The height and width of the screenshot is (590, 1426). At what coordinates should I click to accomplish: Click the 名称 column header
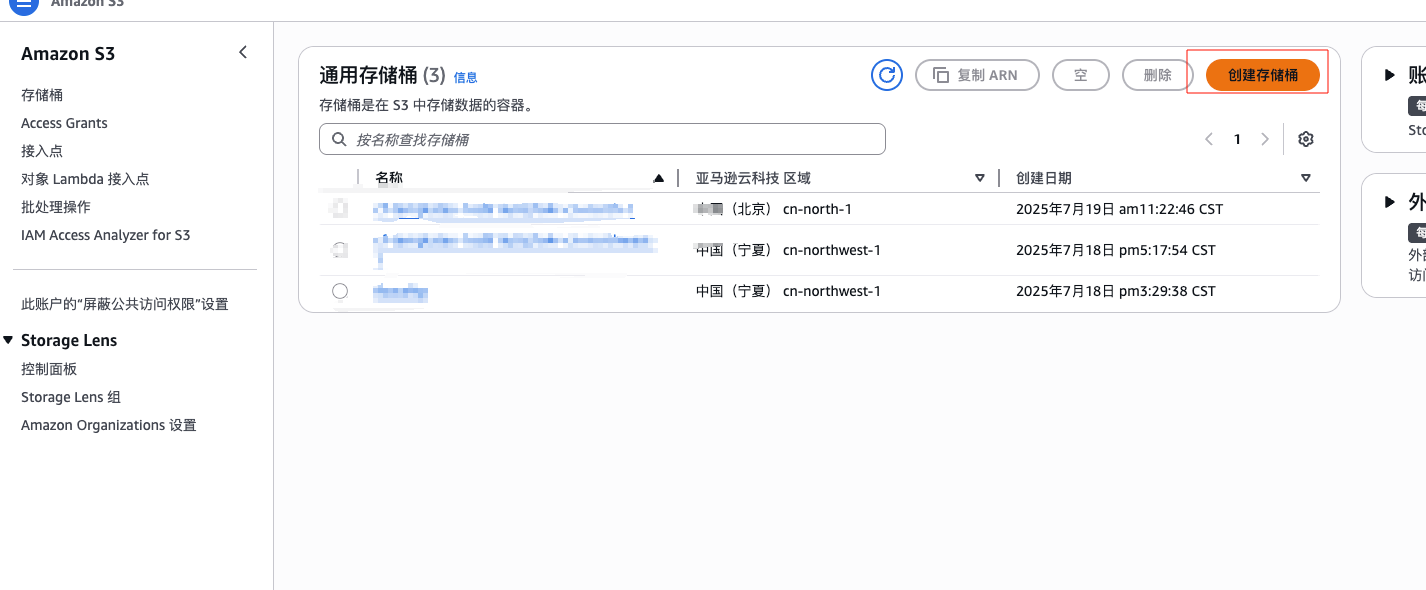[389, 178]
